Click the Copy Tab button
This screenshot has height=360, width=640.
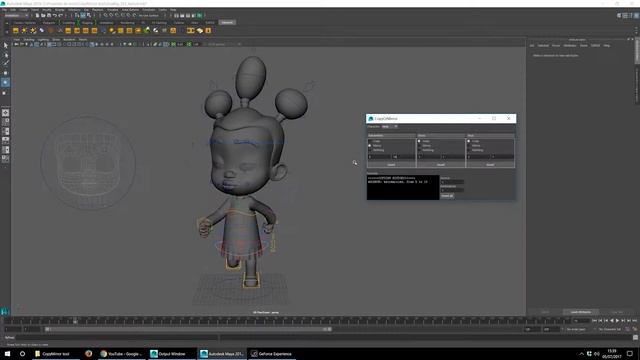(x=618, y=312)
